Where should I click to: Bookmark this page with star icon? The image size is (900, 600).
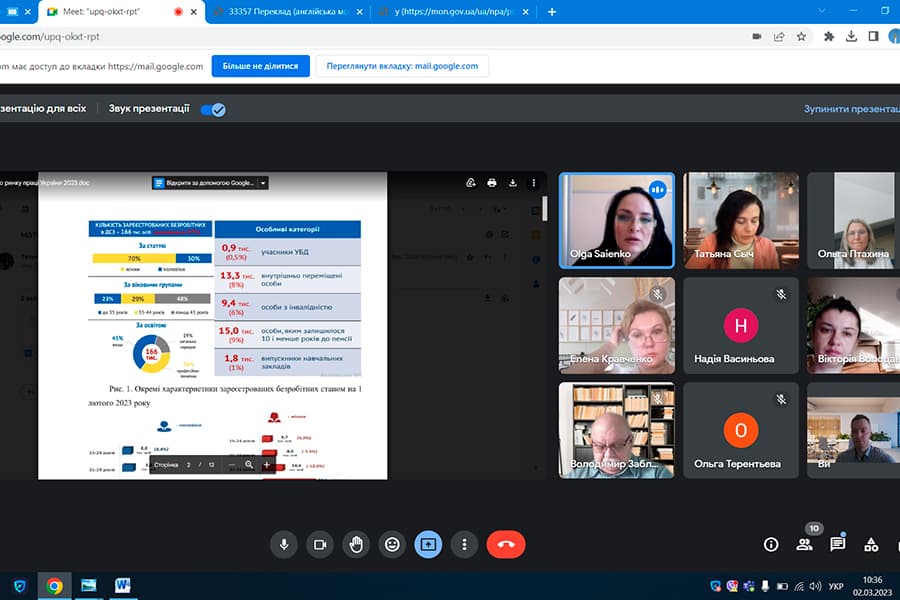click(801, 37)
